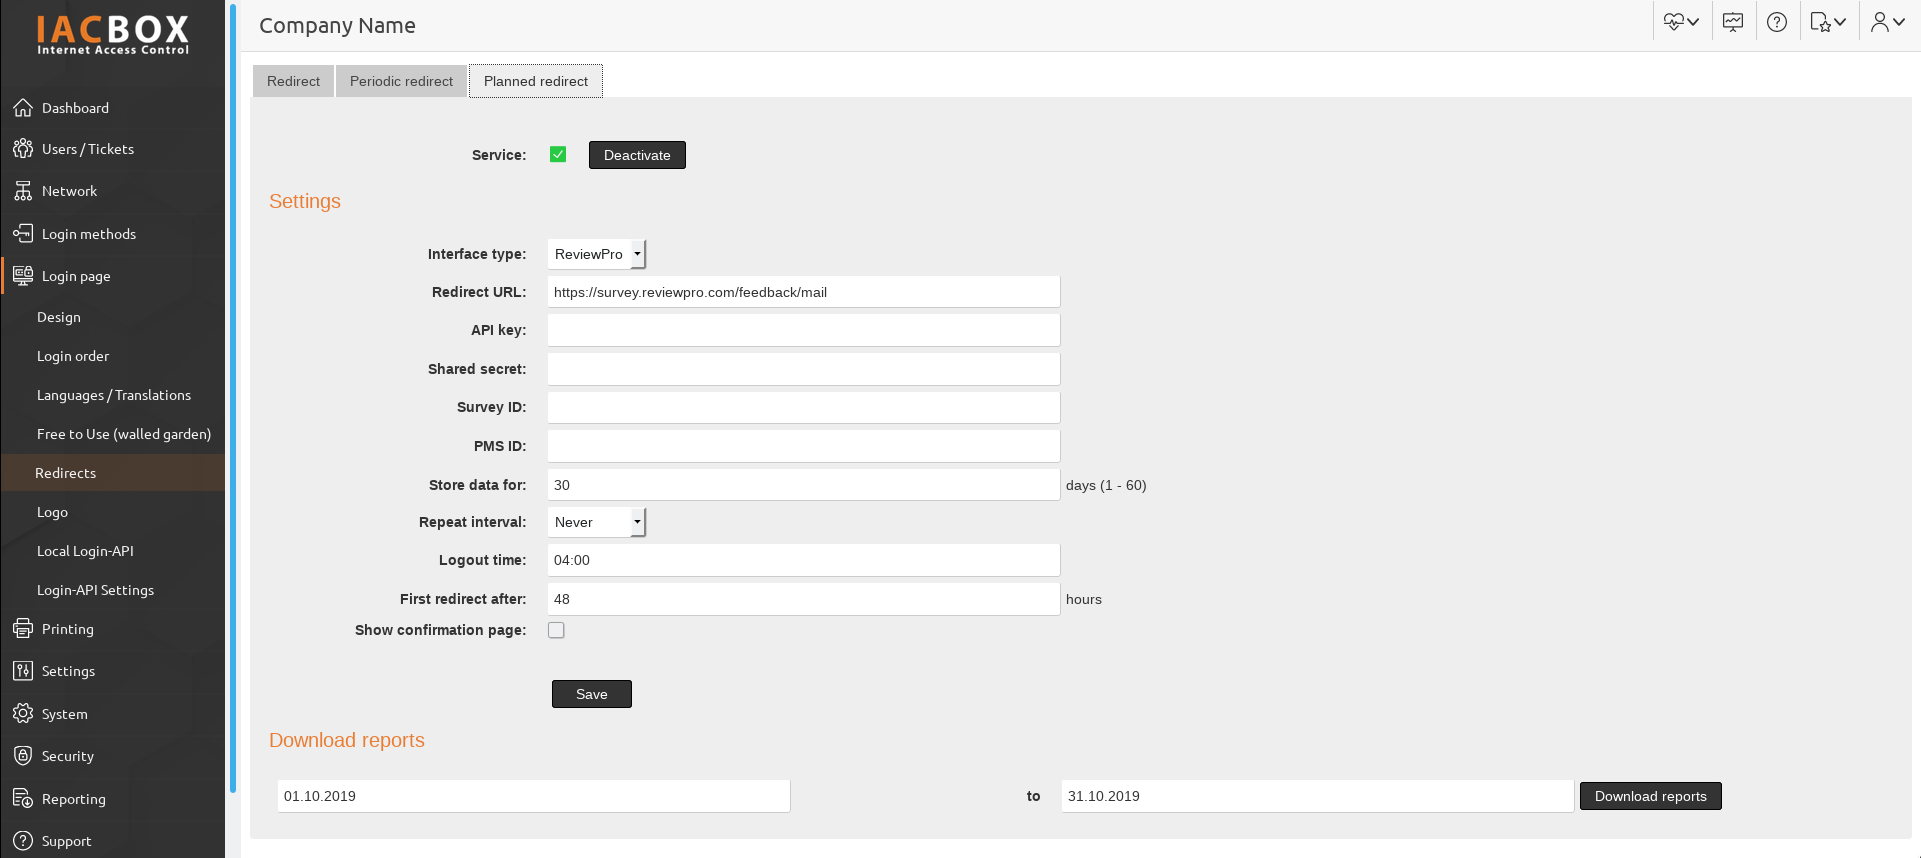Click the System gear icon
The image size is (1921, 858).
click(x=23, y=714)
